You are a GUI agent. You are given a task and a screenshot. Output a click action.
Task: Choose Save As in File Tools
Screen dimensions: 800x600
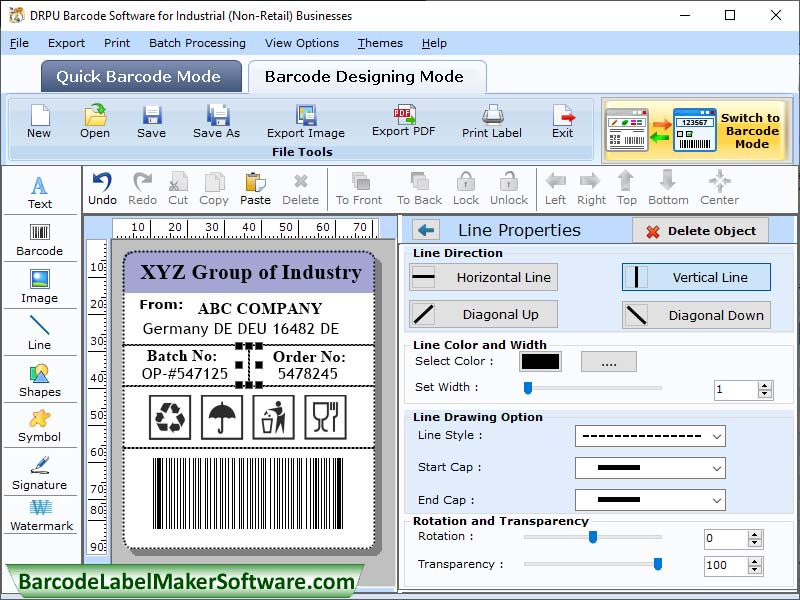tap(217, 121)
